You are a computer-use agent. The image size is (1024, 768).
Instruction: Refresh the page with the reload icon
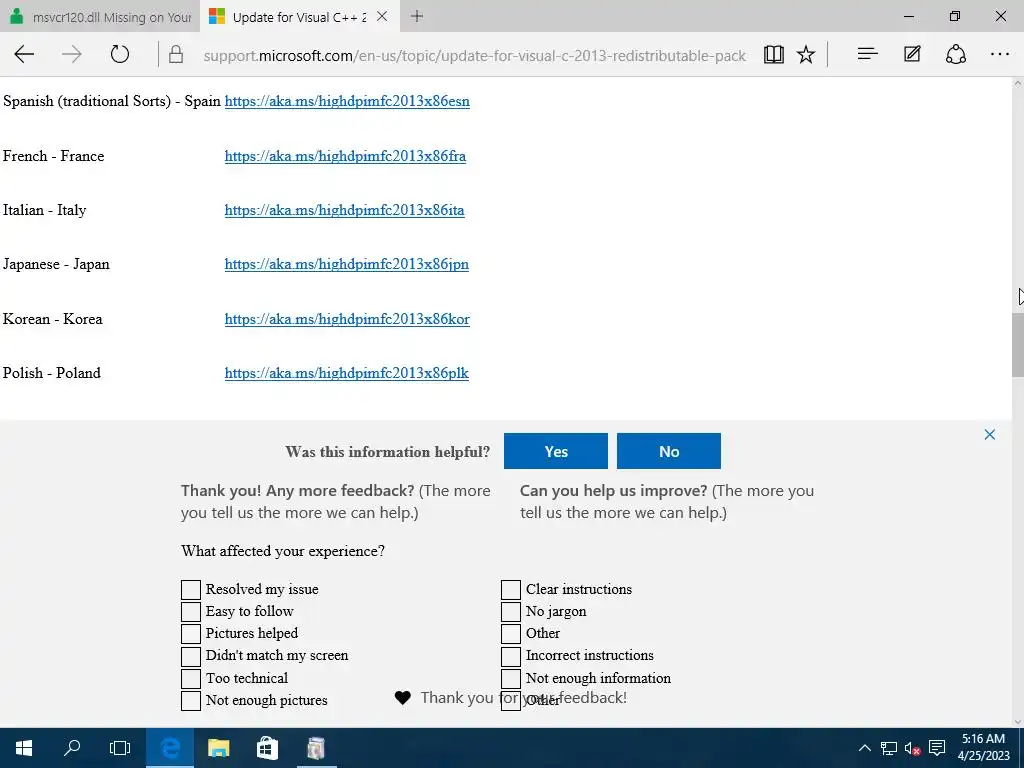pyautogui.click(x=120, y=54)
